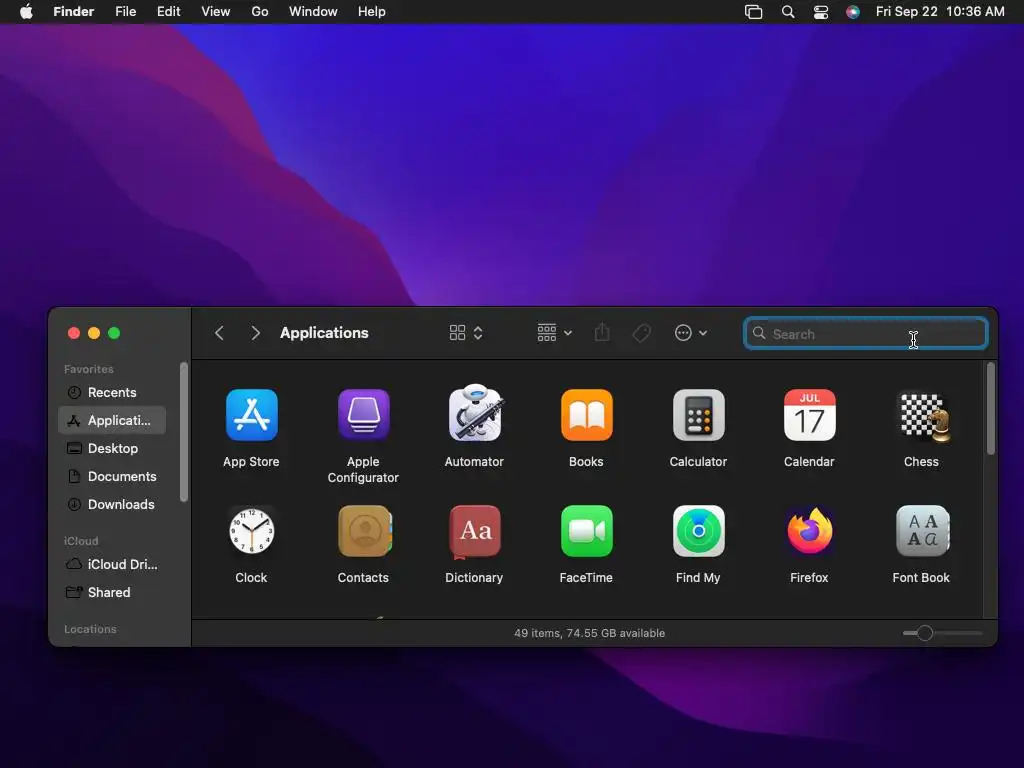Open the Group By dropdown
The width and height of the screenshot is (1024, 768).
(554, 332)
